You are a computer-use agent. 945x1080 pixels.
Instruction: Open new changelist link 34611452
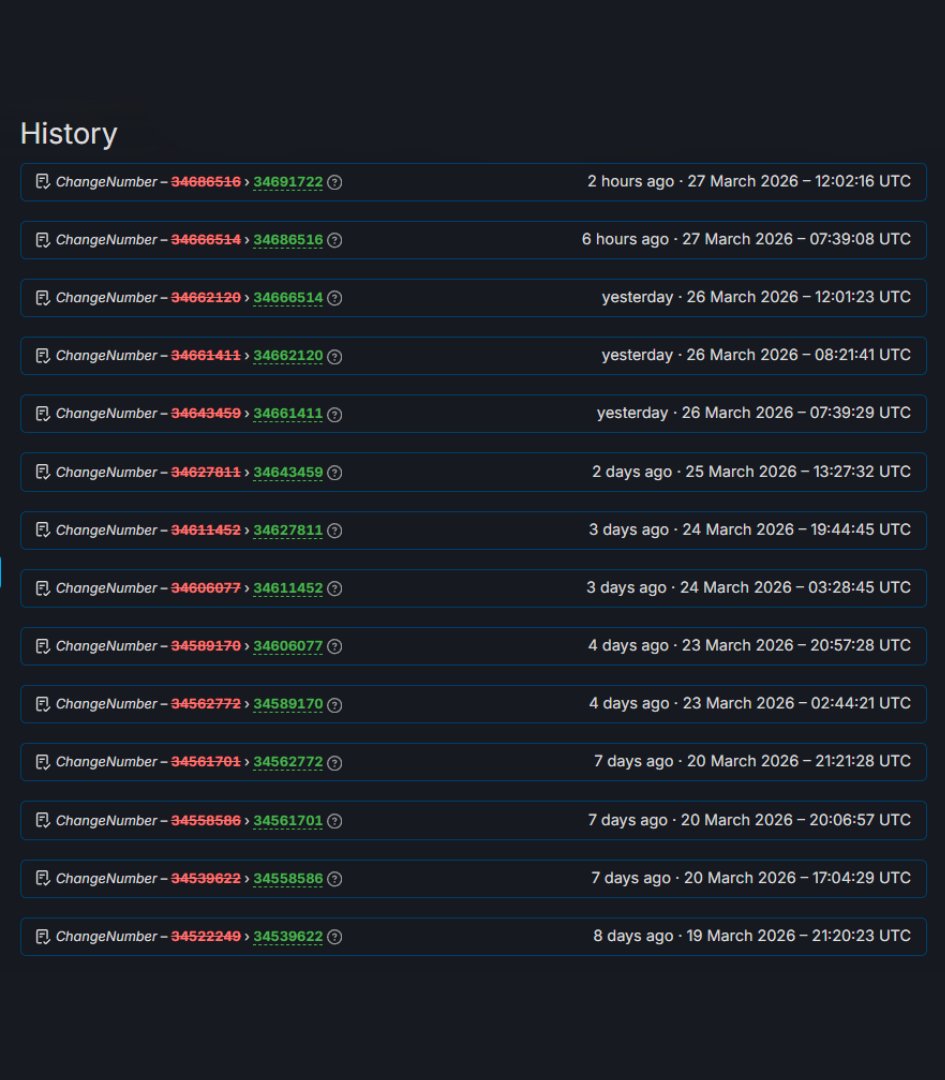[x=288, y=588]
